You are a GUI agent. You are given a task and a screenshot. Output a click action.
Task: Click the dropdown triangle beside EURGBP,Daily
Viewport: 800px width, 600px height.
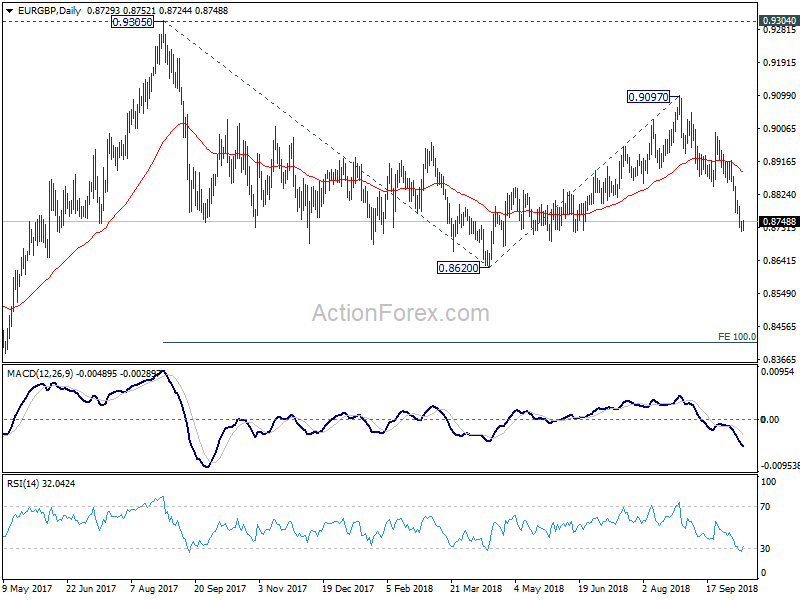[9, 10]
